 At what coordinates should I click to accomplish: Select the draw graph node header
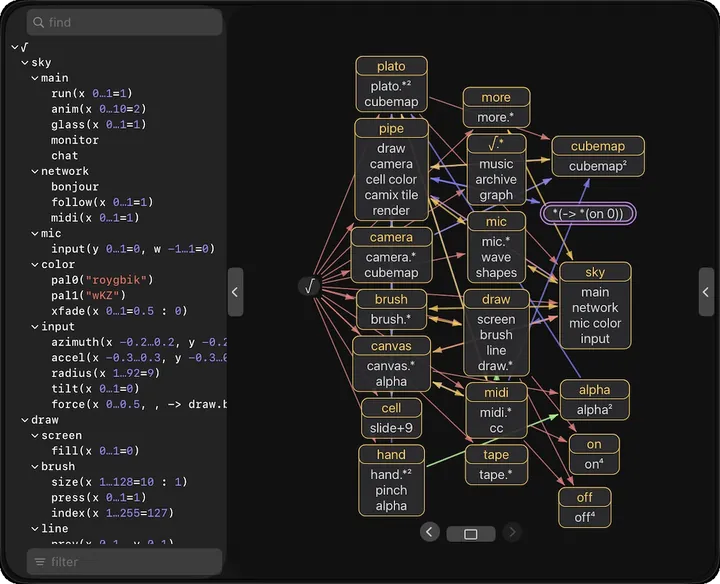click(x=496, y=299)
